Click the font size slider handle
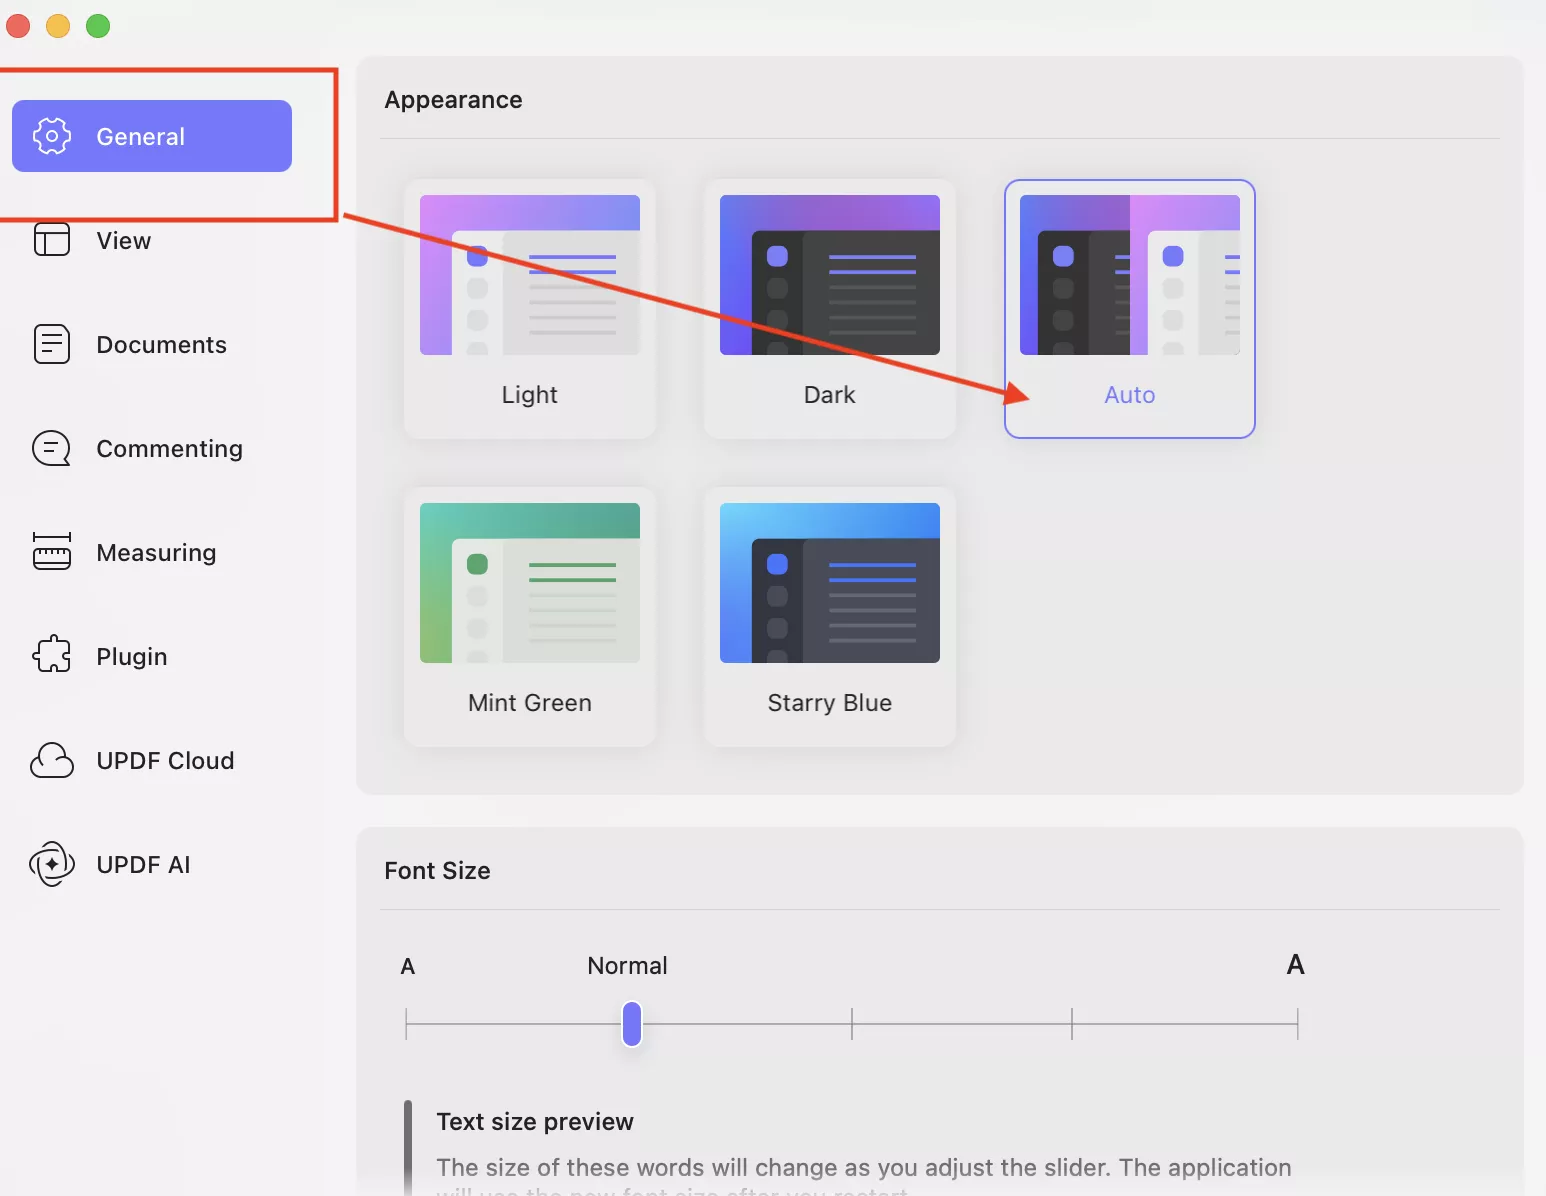Screen dimensions: 1546x1196 tap(632, 1024)
